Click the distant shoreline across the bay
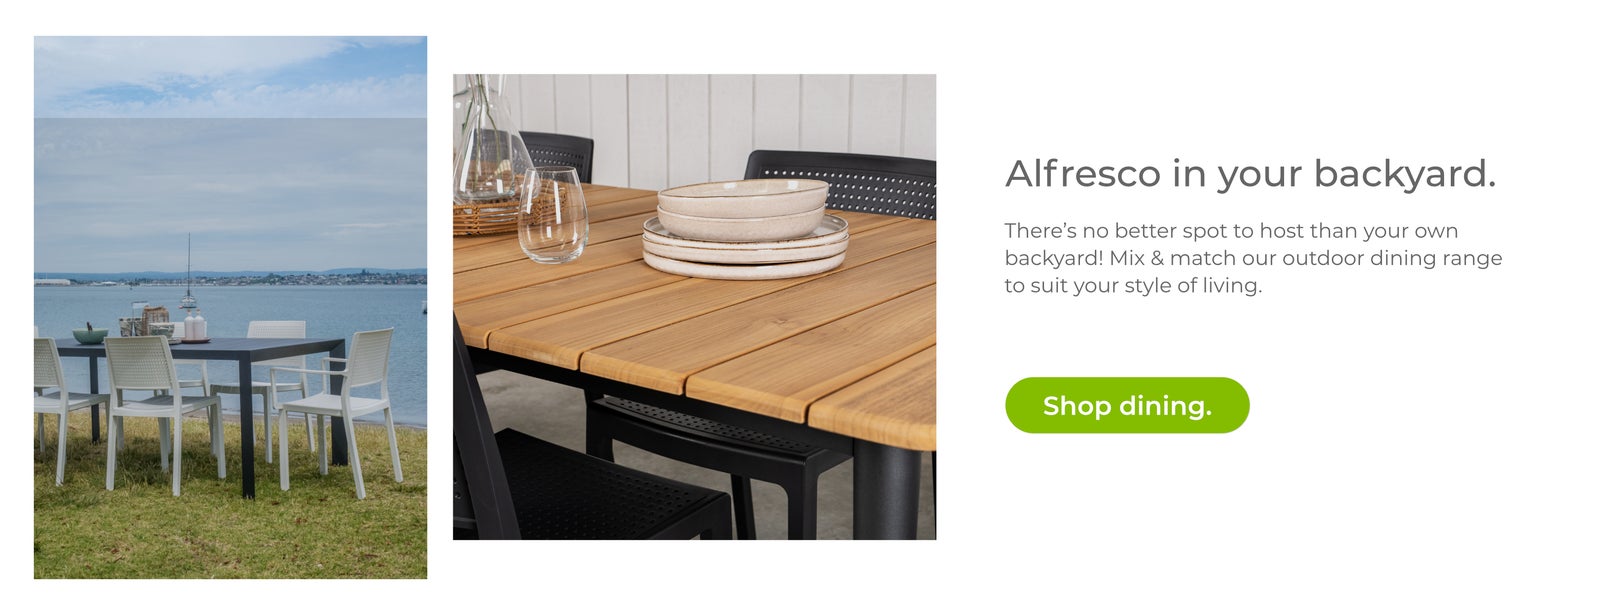1600x615 pixels. tap(230, 275)
